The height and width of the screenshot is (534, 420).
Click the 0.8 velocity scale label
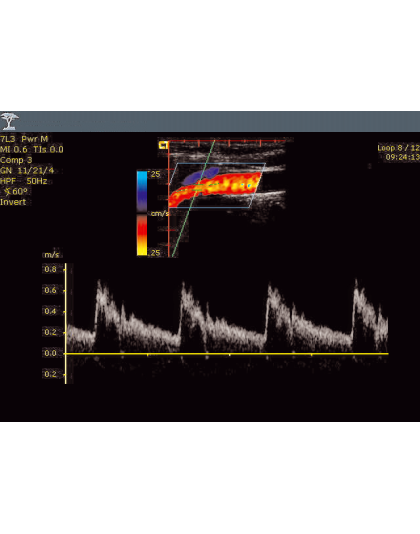click(50, 269)
